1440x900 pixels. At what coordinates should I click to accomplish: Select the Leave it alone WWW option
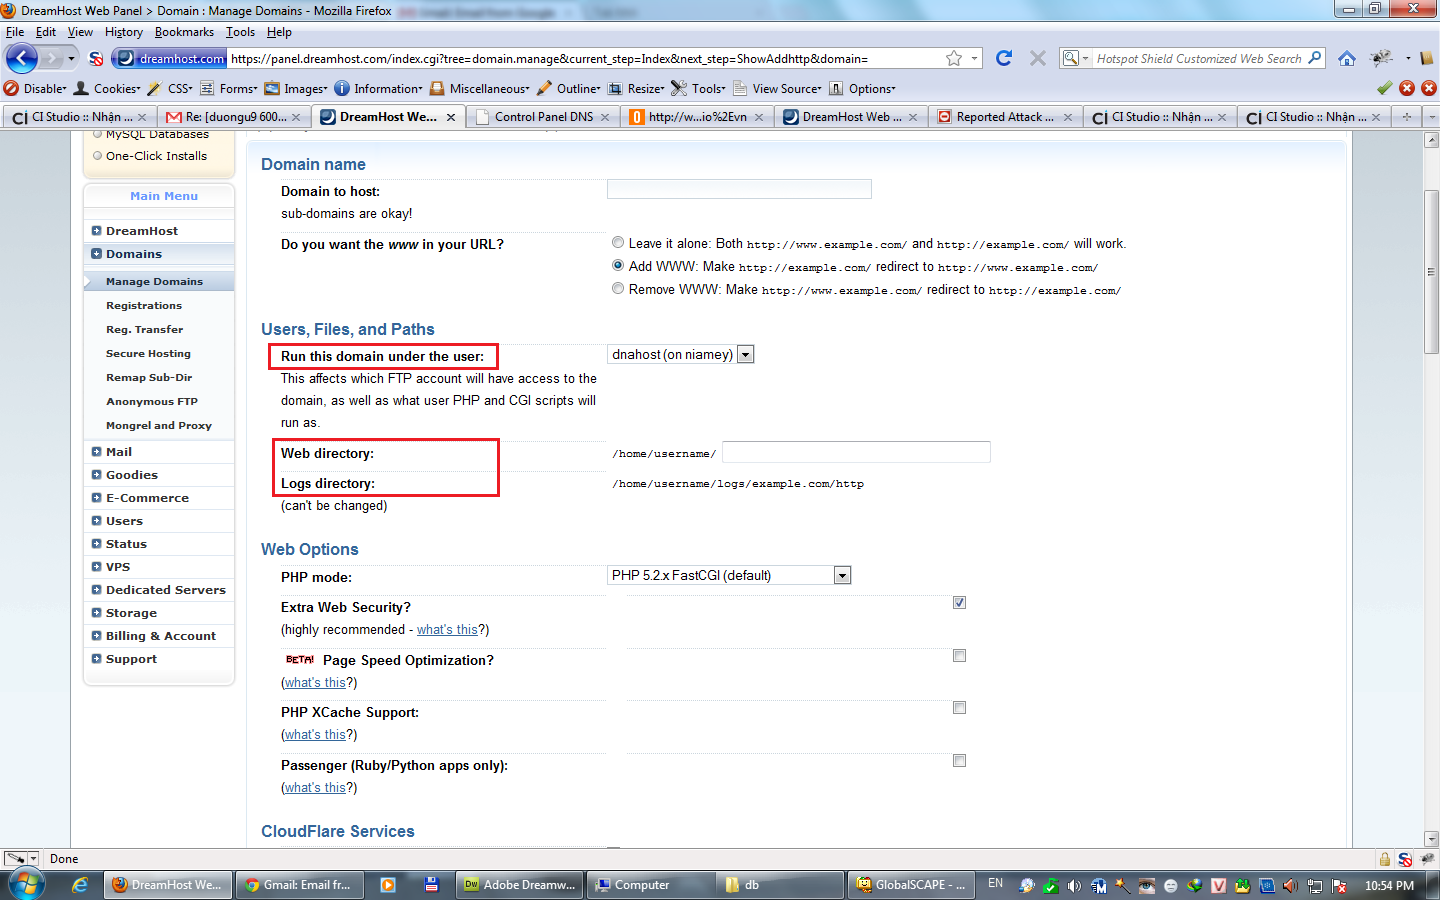pos(618,243)
